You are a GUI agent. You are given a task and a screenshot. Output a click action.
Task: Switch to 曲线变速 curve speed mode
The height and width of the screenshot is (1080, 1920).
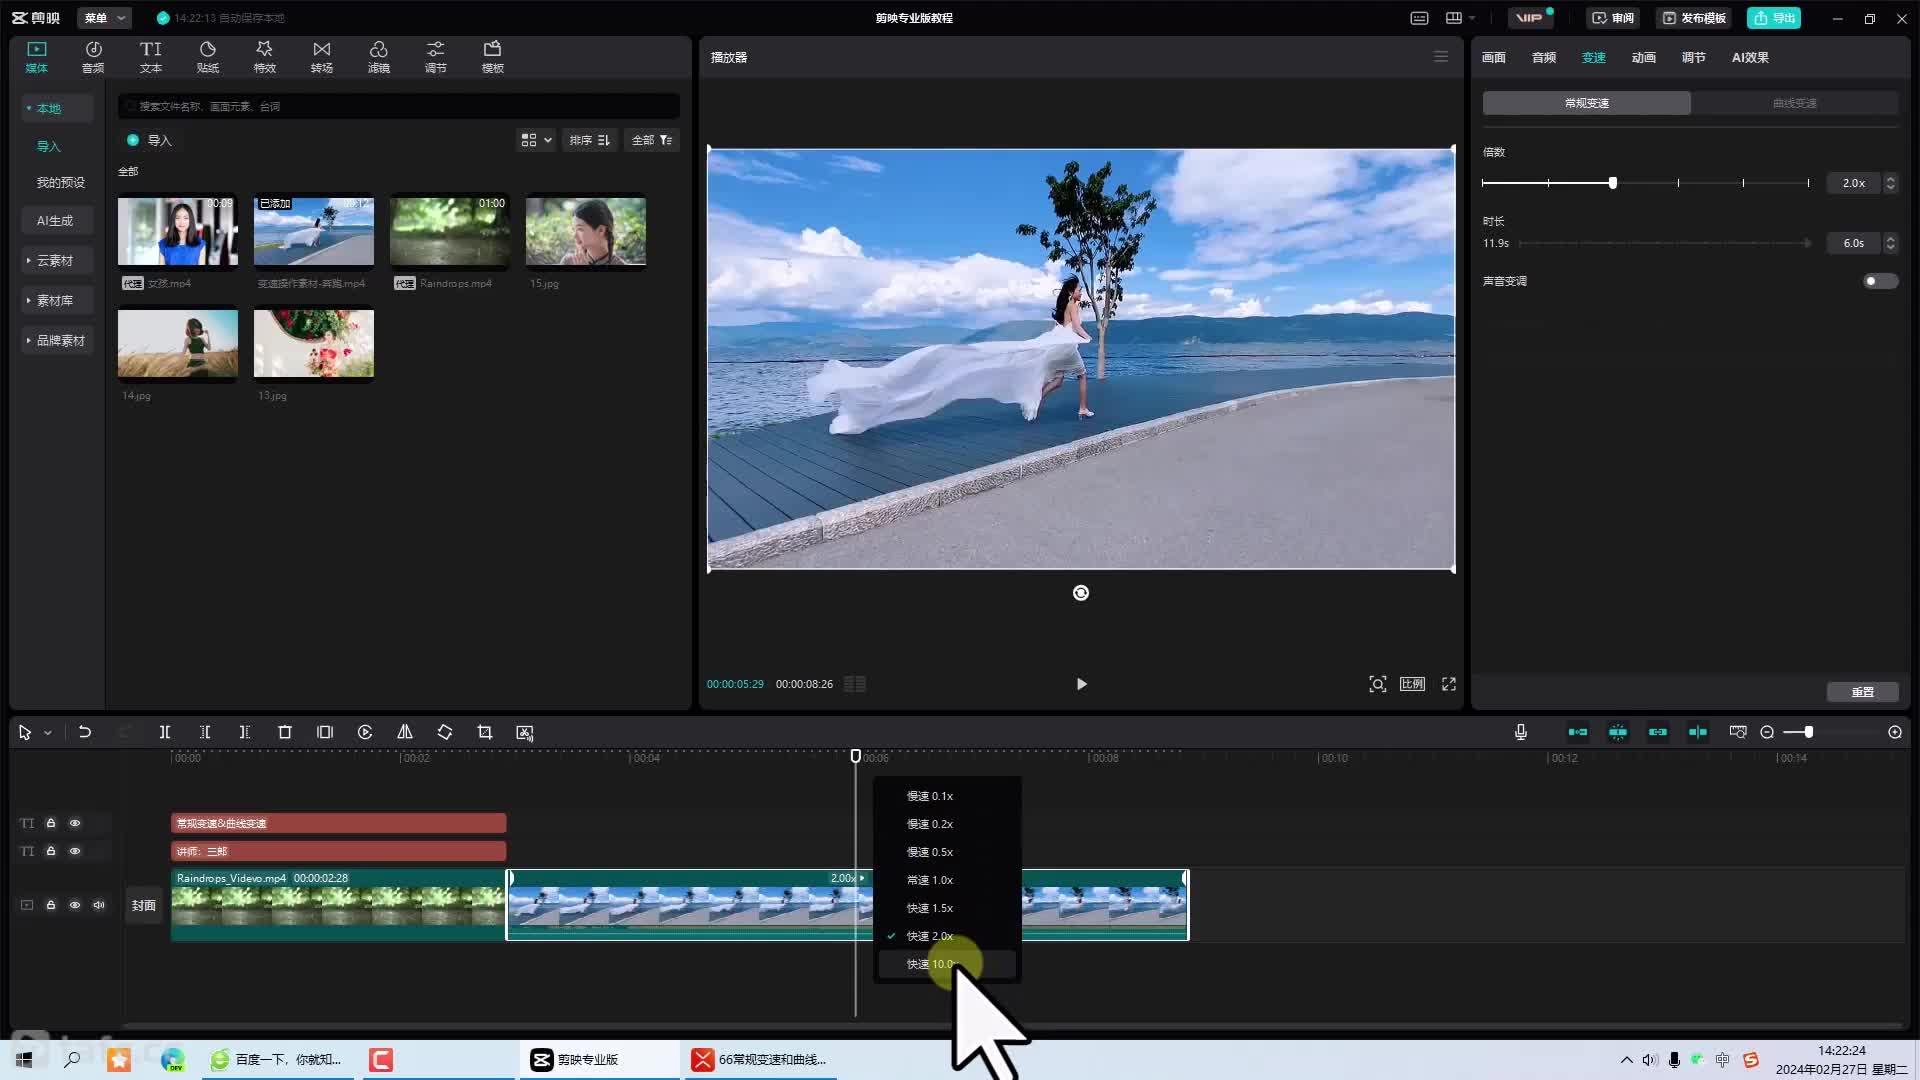(x=1795, y=103)
